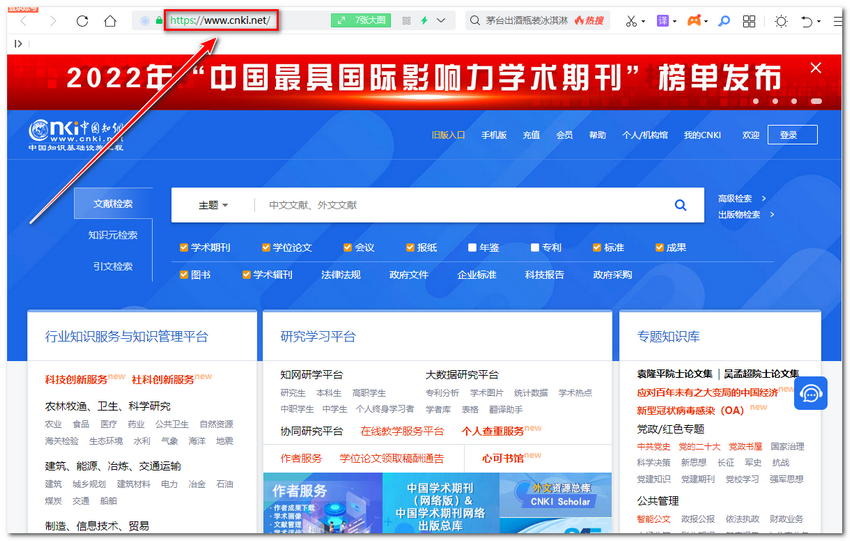Screen dimensions: 850x541
Task: Open 我的CNKI in top navigation
Action: pyautogui.click(x=702, y=135)
